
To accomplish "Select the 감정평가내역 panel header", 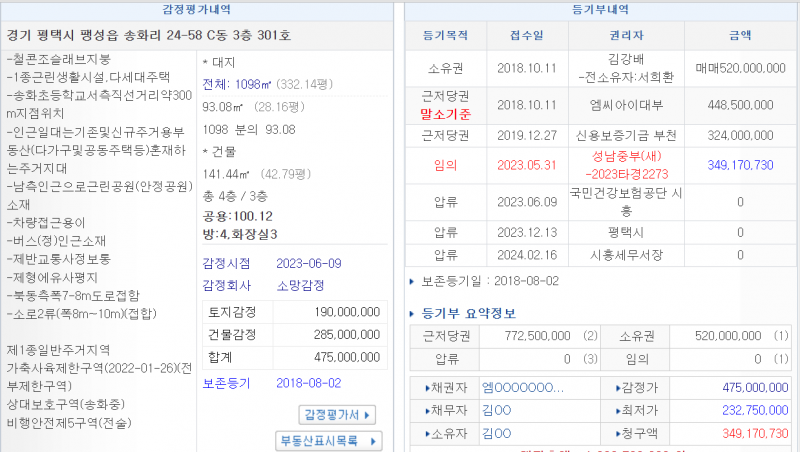I will [x=196, y=8].
